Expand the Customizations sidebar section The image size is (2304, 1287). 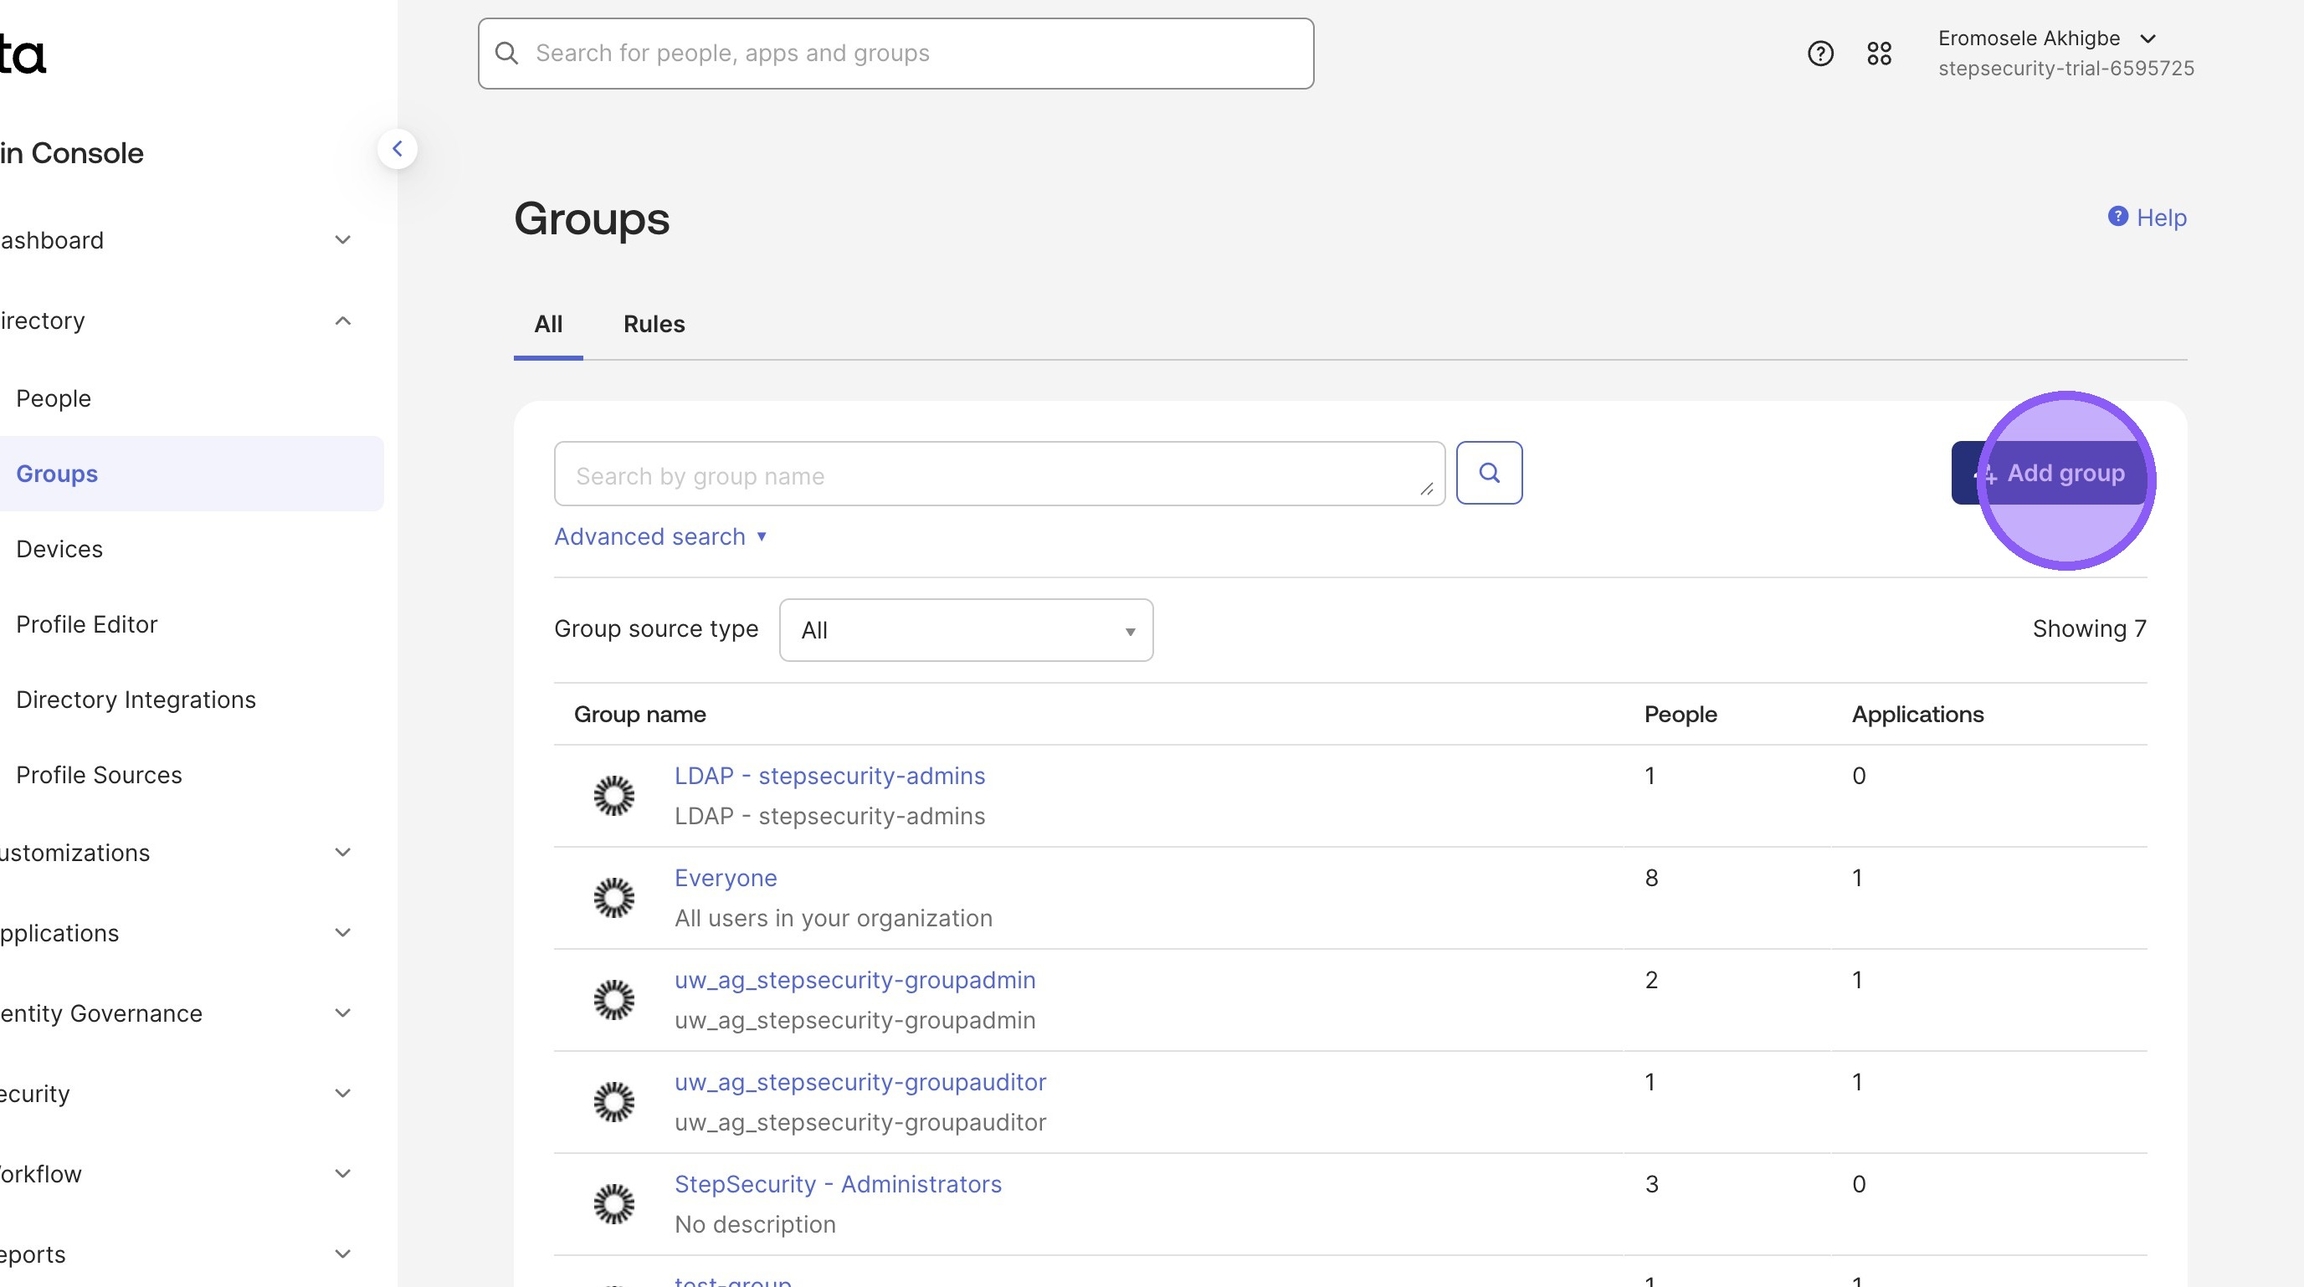342,853
